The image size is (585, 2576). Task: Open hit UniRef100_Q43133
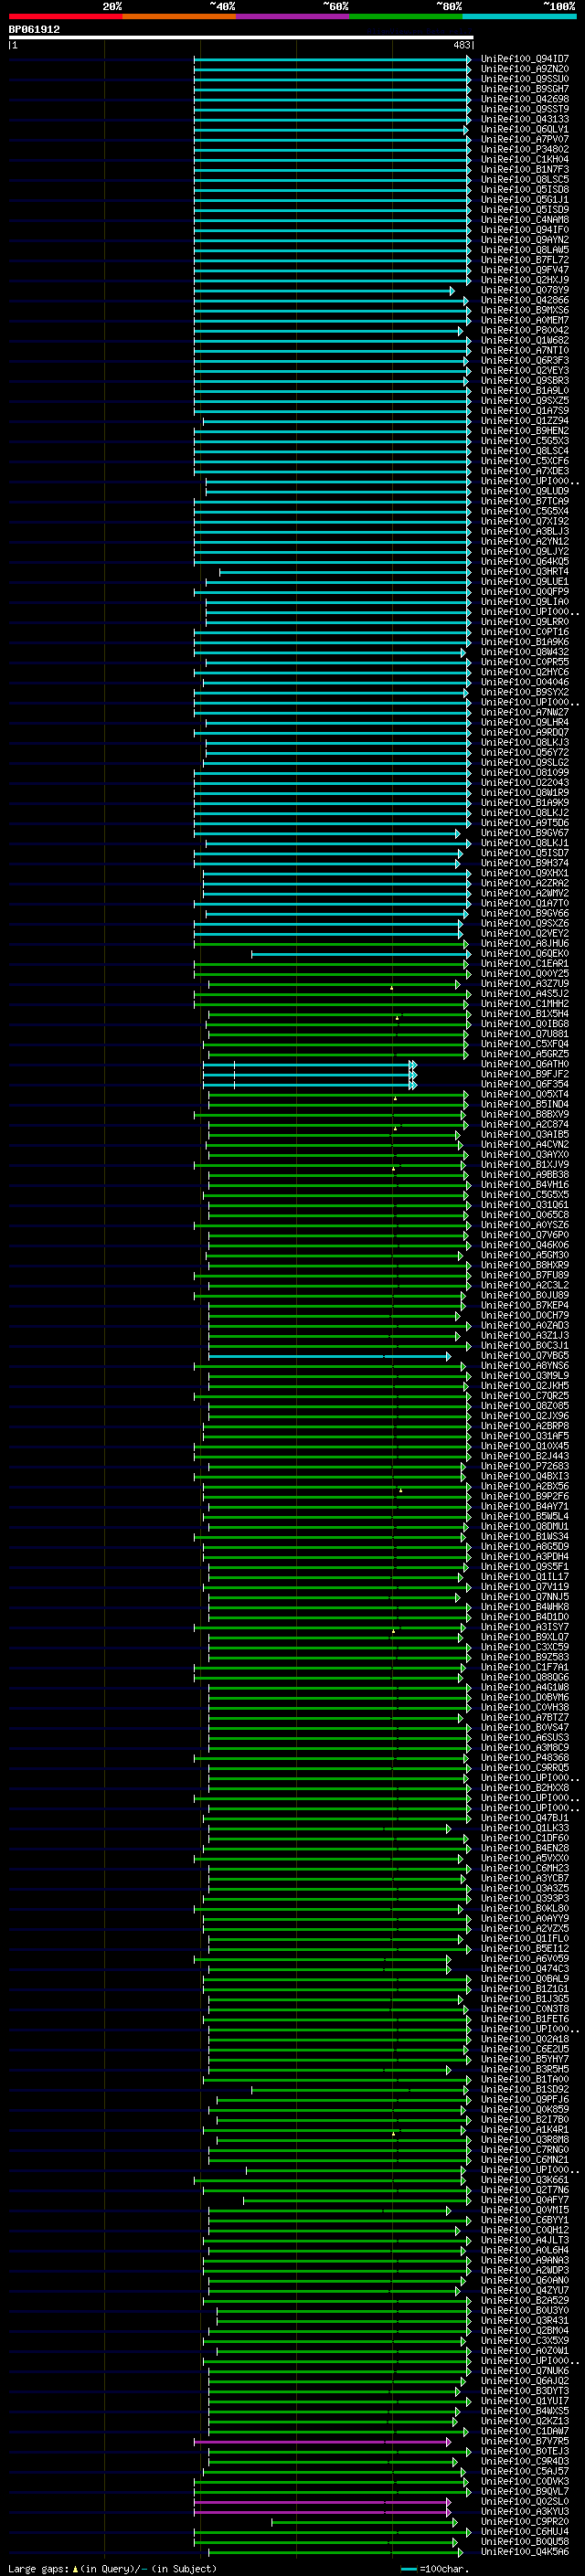pos(525,119)
